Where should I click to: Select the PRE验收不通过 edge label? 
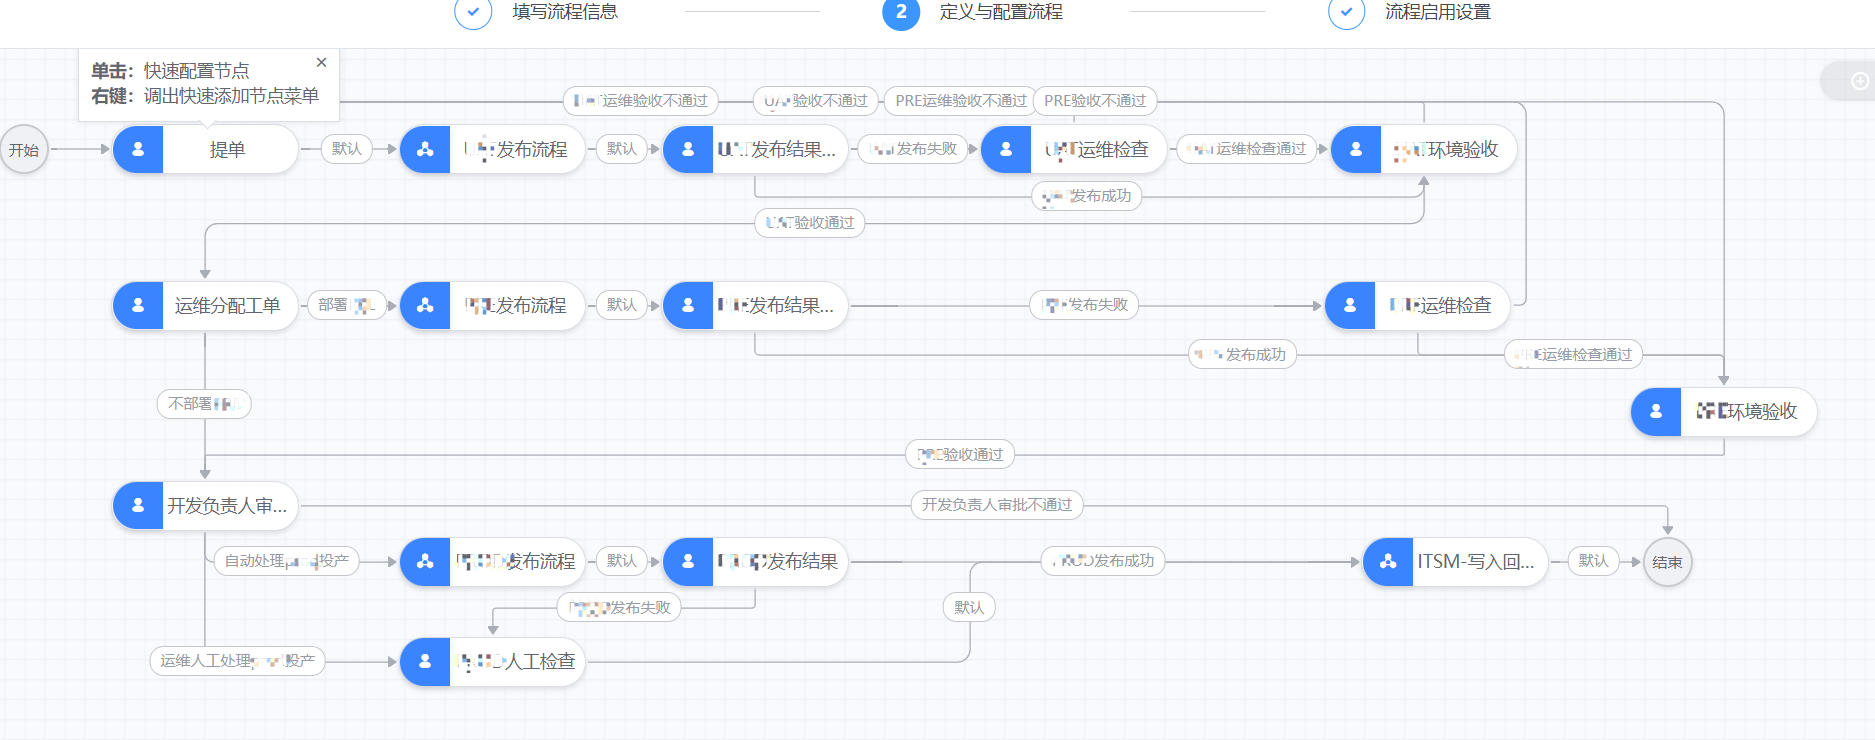coord(1095,101)
